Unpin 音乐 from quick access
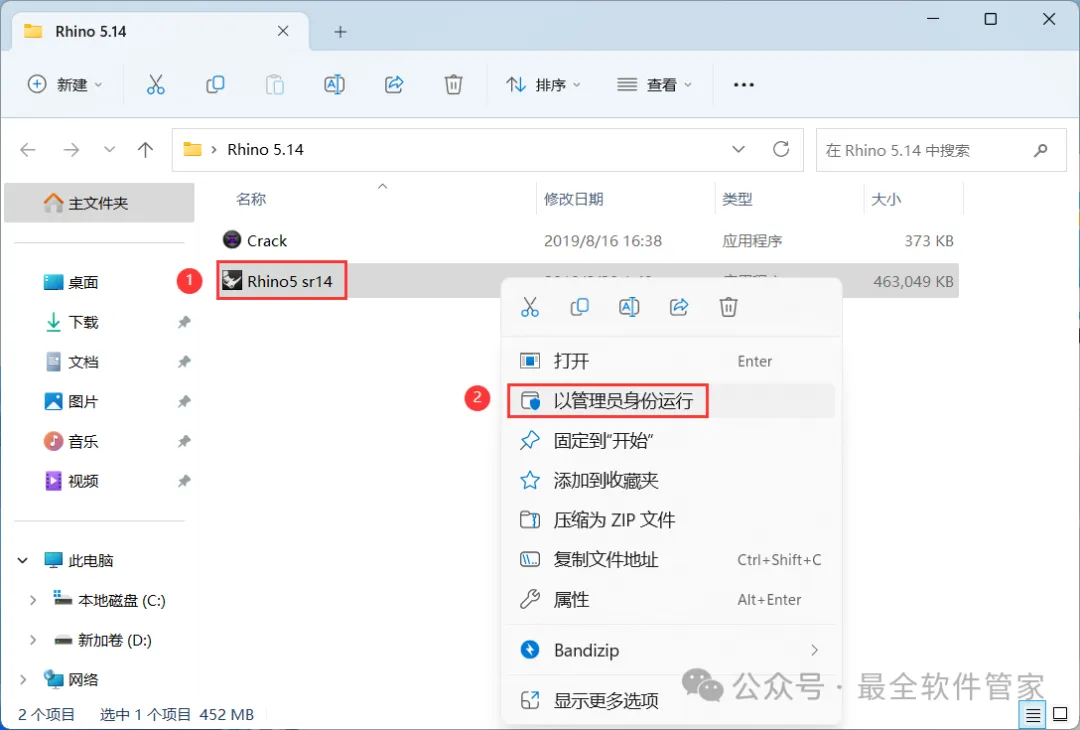Viewport: 1080px width, 730px height. click(184, 441)
